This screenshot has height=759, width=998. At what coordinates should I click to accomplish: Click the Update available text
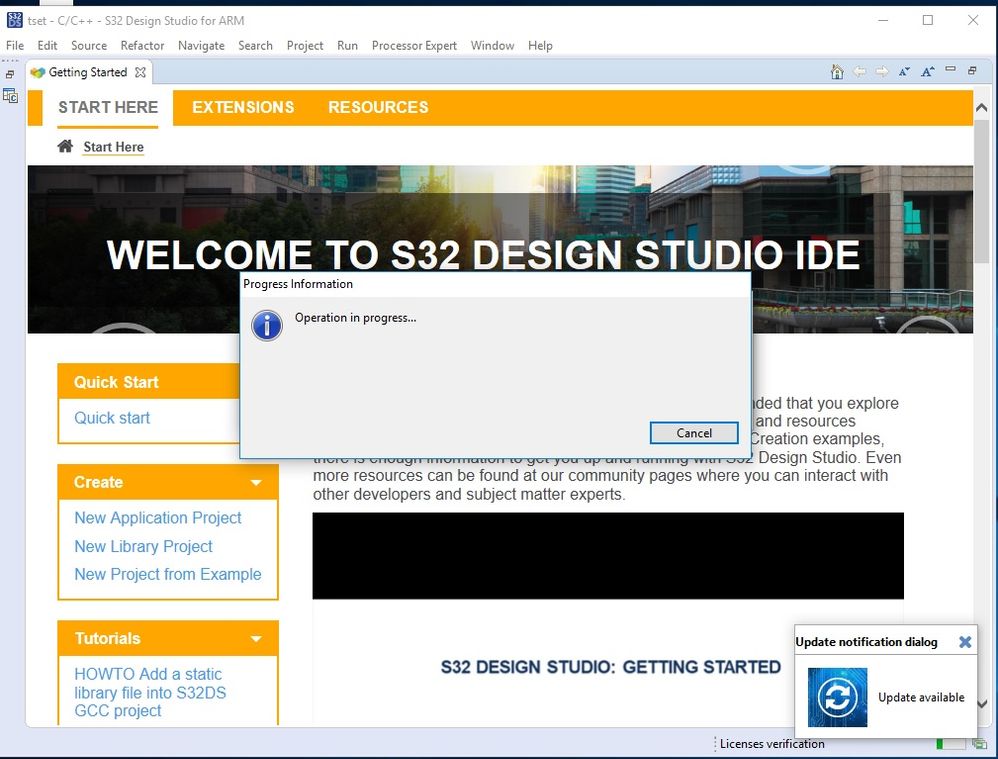(x=921, y=697)
